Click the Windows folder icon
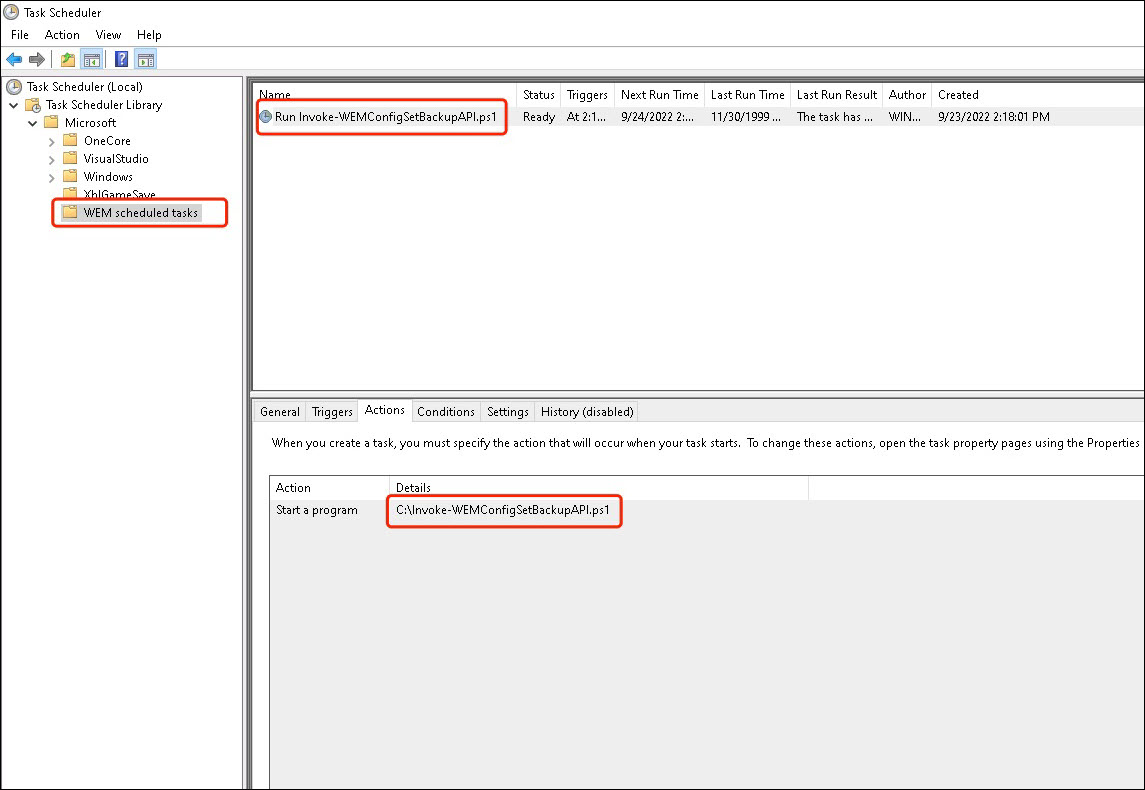 pyautogui.click(x=70, y=176)
